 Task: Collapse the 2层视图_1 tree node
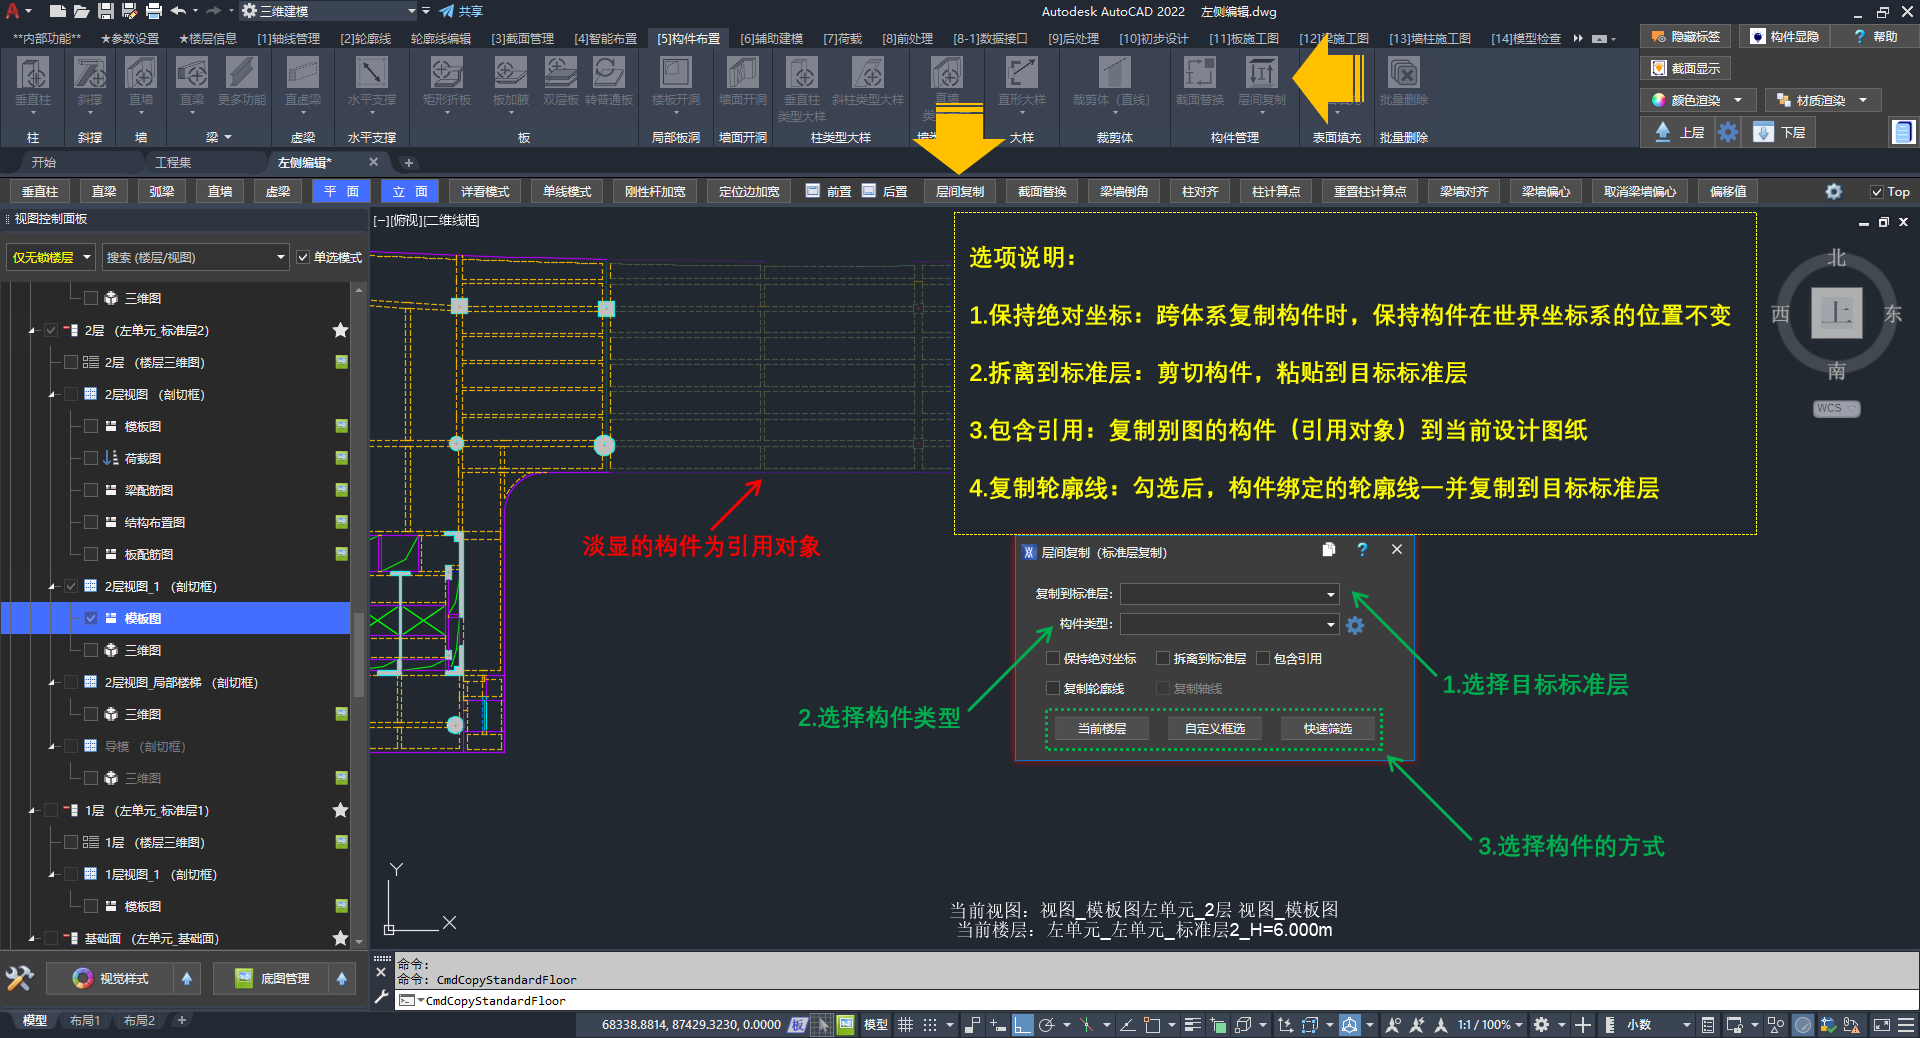52,587
